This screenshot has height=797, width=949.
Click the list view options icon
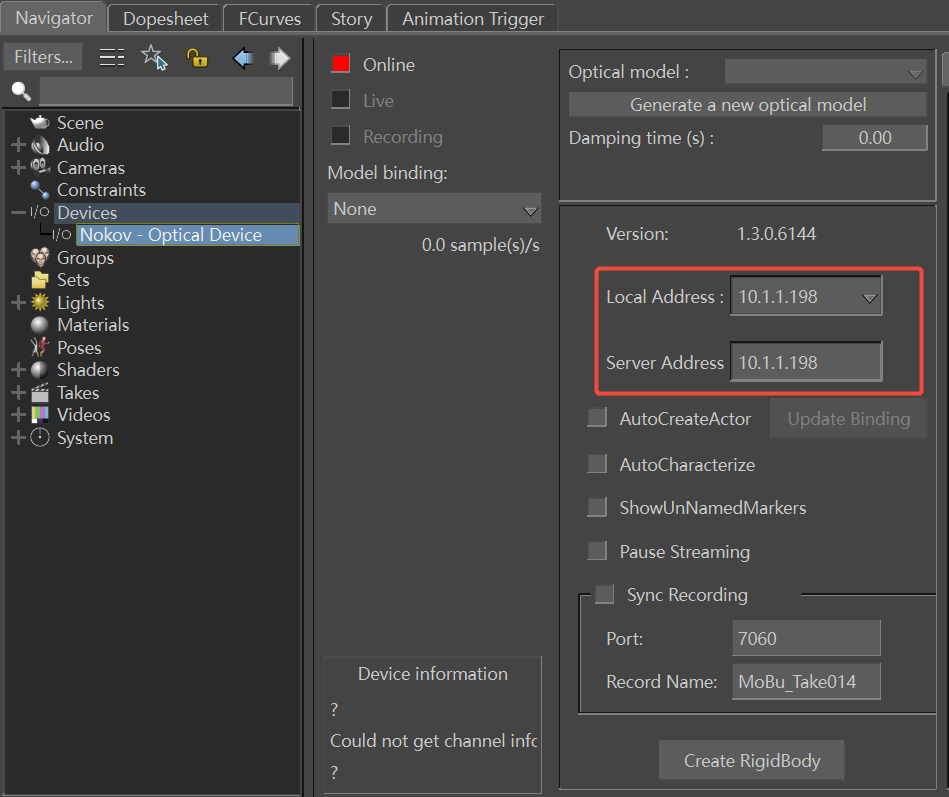tap(112, 57)
